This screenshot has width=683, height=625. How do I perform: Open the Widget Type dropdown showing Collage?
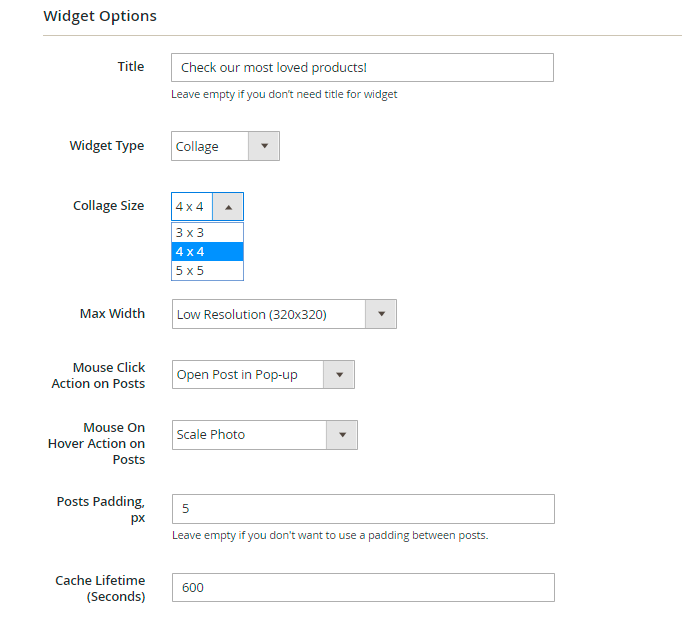click(225, 146)
